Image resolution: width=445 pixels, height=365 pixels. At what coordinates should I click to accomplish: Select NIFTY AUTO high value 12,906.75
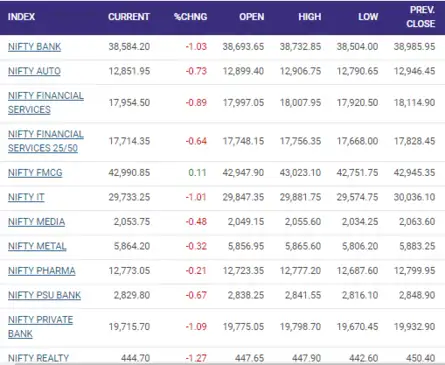click(300, 71)
